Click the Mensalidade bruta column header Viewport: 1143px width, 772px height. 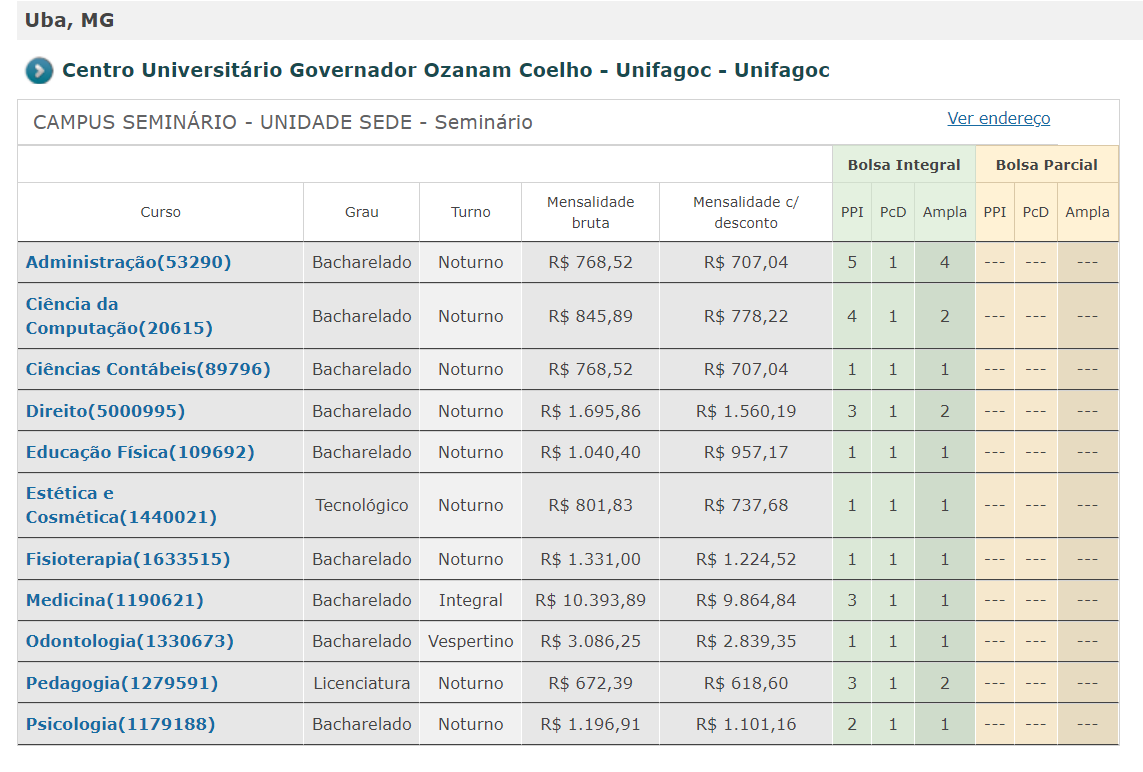(x=590, y=212)
